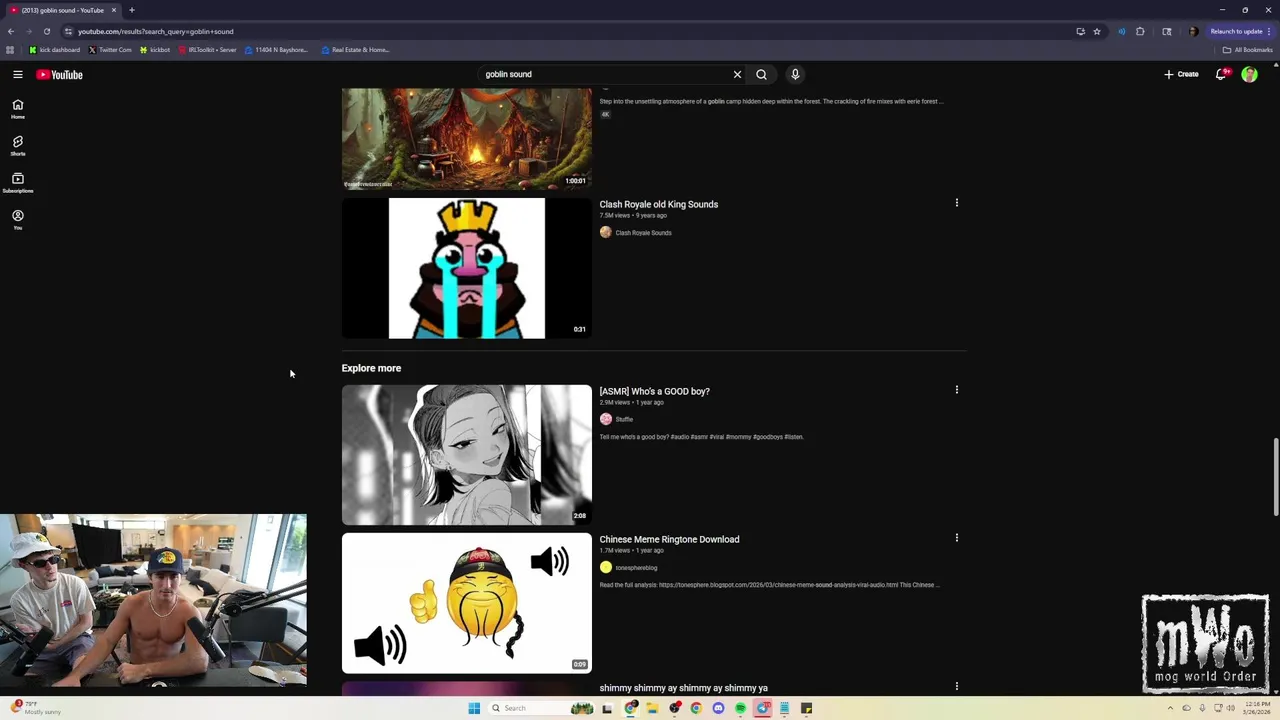The width and height of the screenshot is (1280, 720).
Task: Click the tonesphereblog channel avatar
Action: (x=605, y=567)
